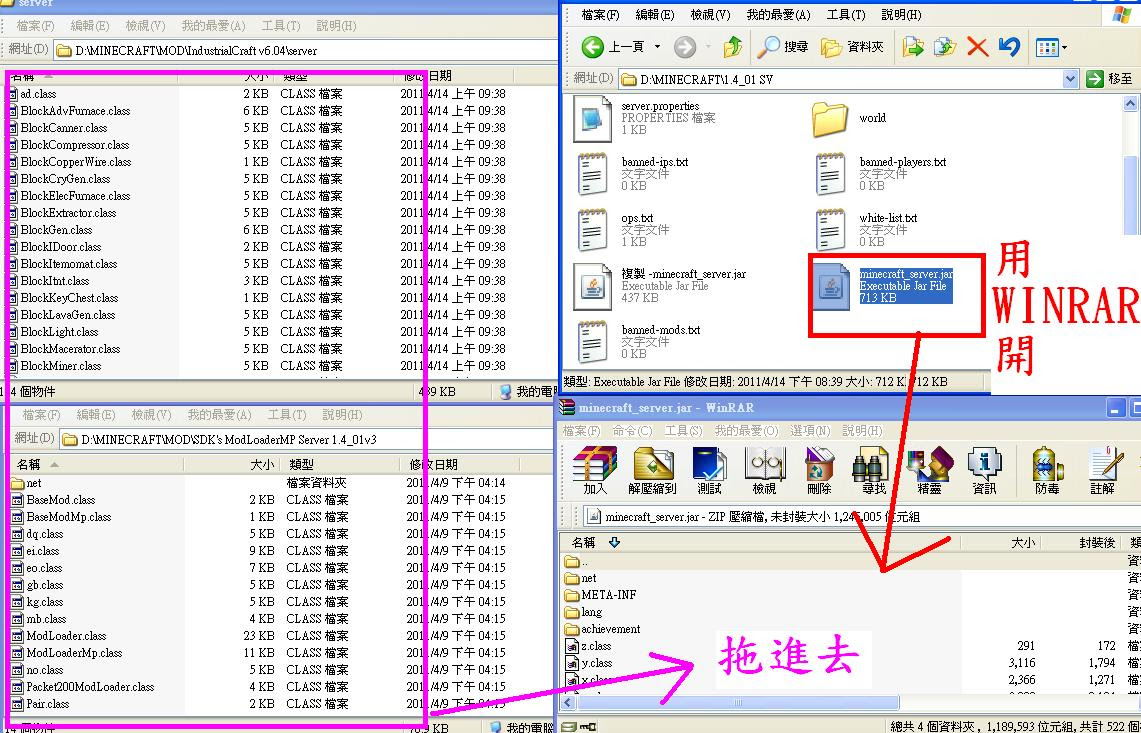The width and height of the screenshot is (1141, 733).
Task: Select the server.properties file icon
Action: [592, 119]
